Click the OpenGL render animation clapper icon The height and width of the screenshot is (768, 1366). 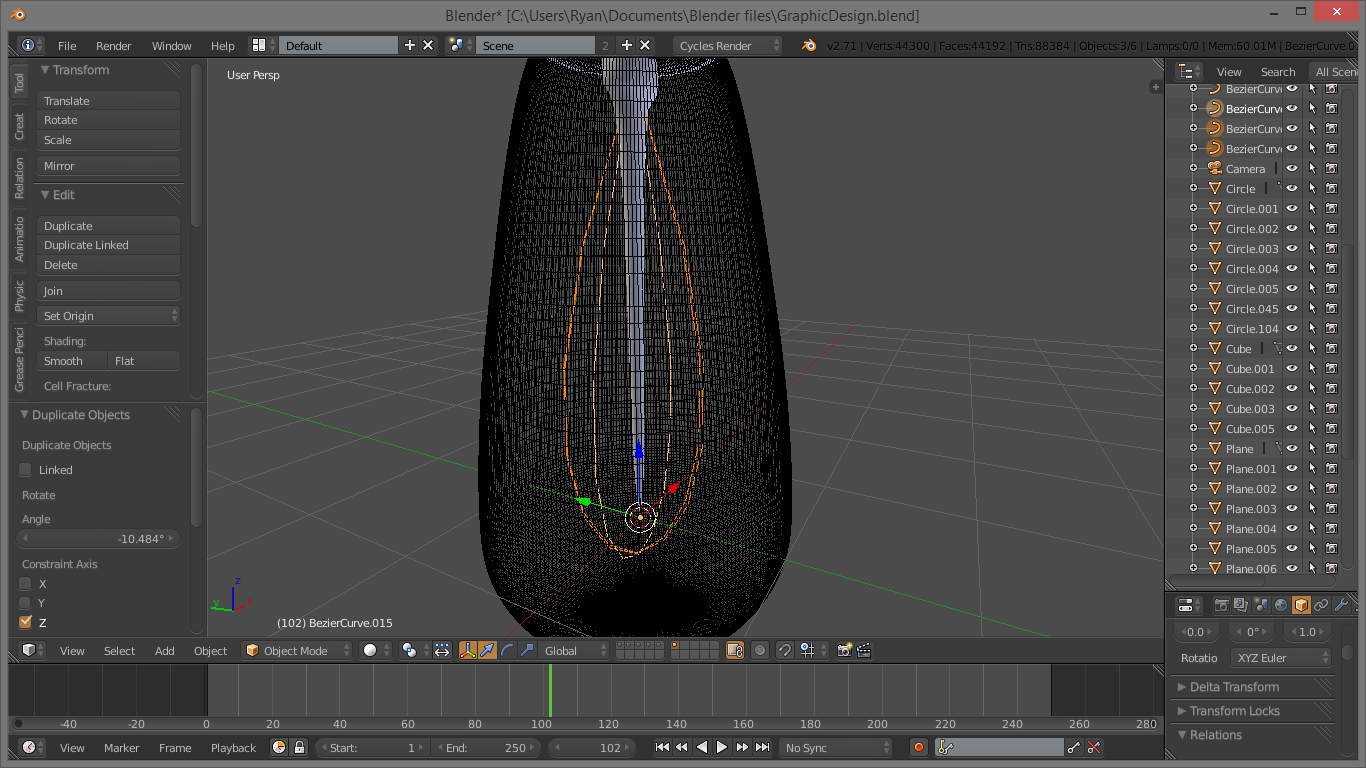pos(864,650)
